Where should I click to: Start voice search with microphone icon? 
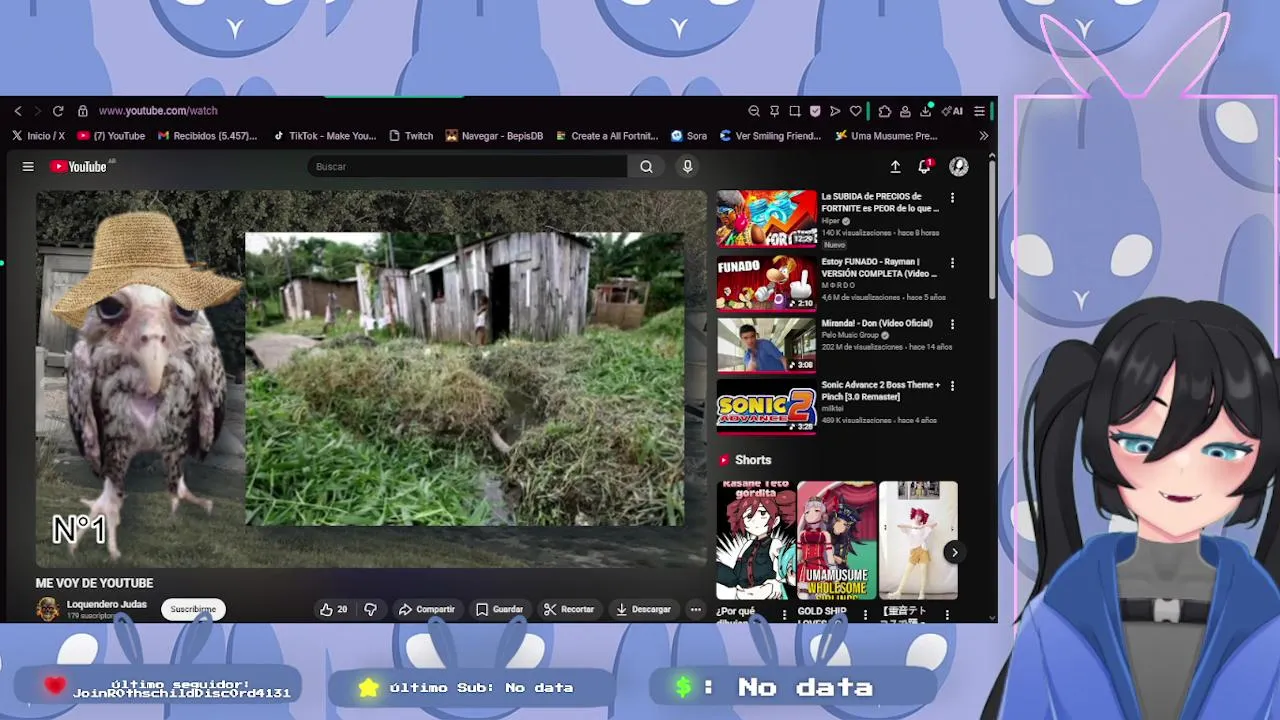coord(687,167)
